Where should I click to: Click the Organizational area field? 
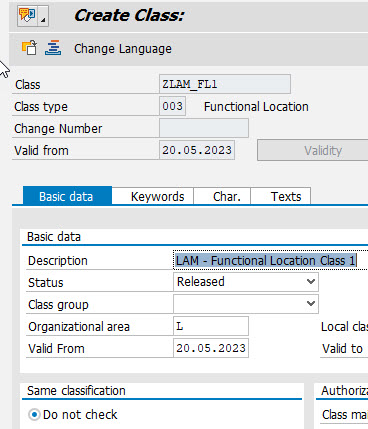click(x=211, y=326)
